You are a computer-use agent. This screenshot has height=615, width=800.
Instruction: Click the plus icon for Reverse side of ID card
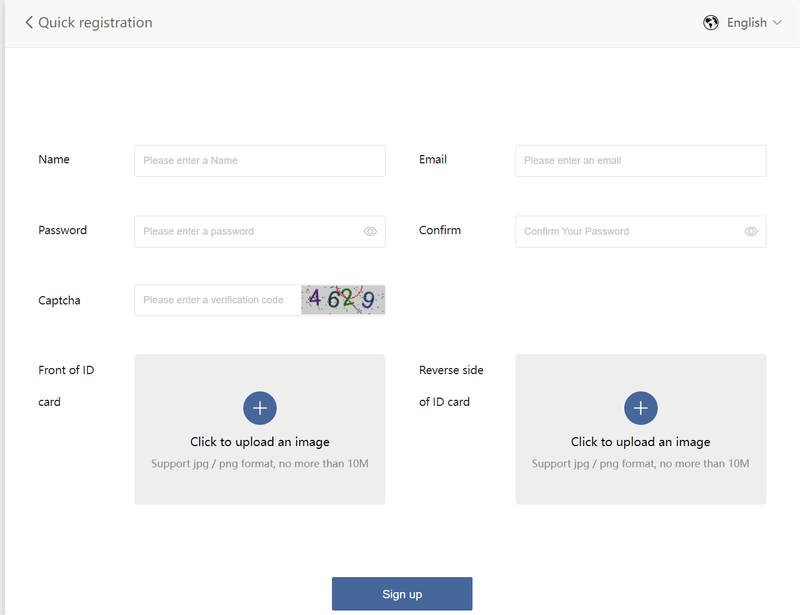640,408
